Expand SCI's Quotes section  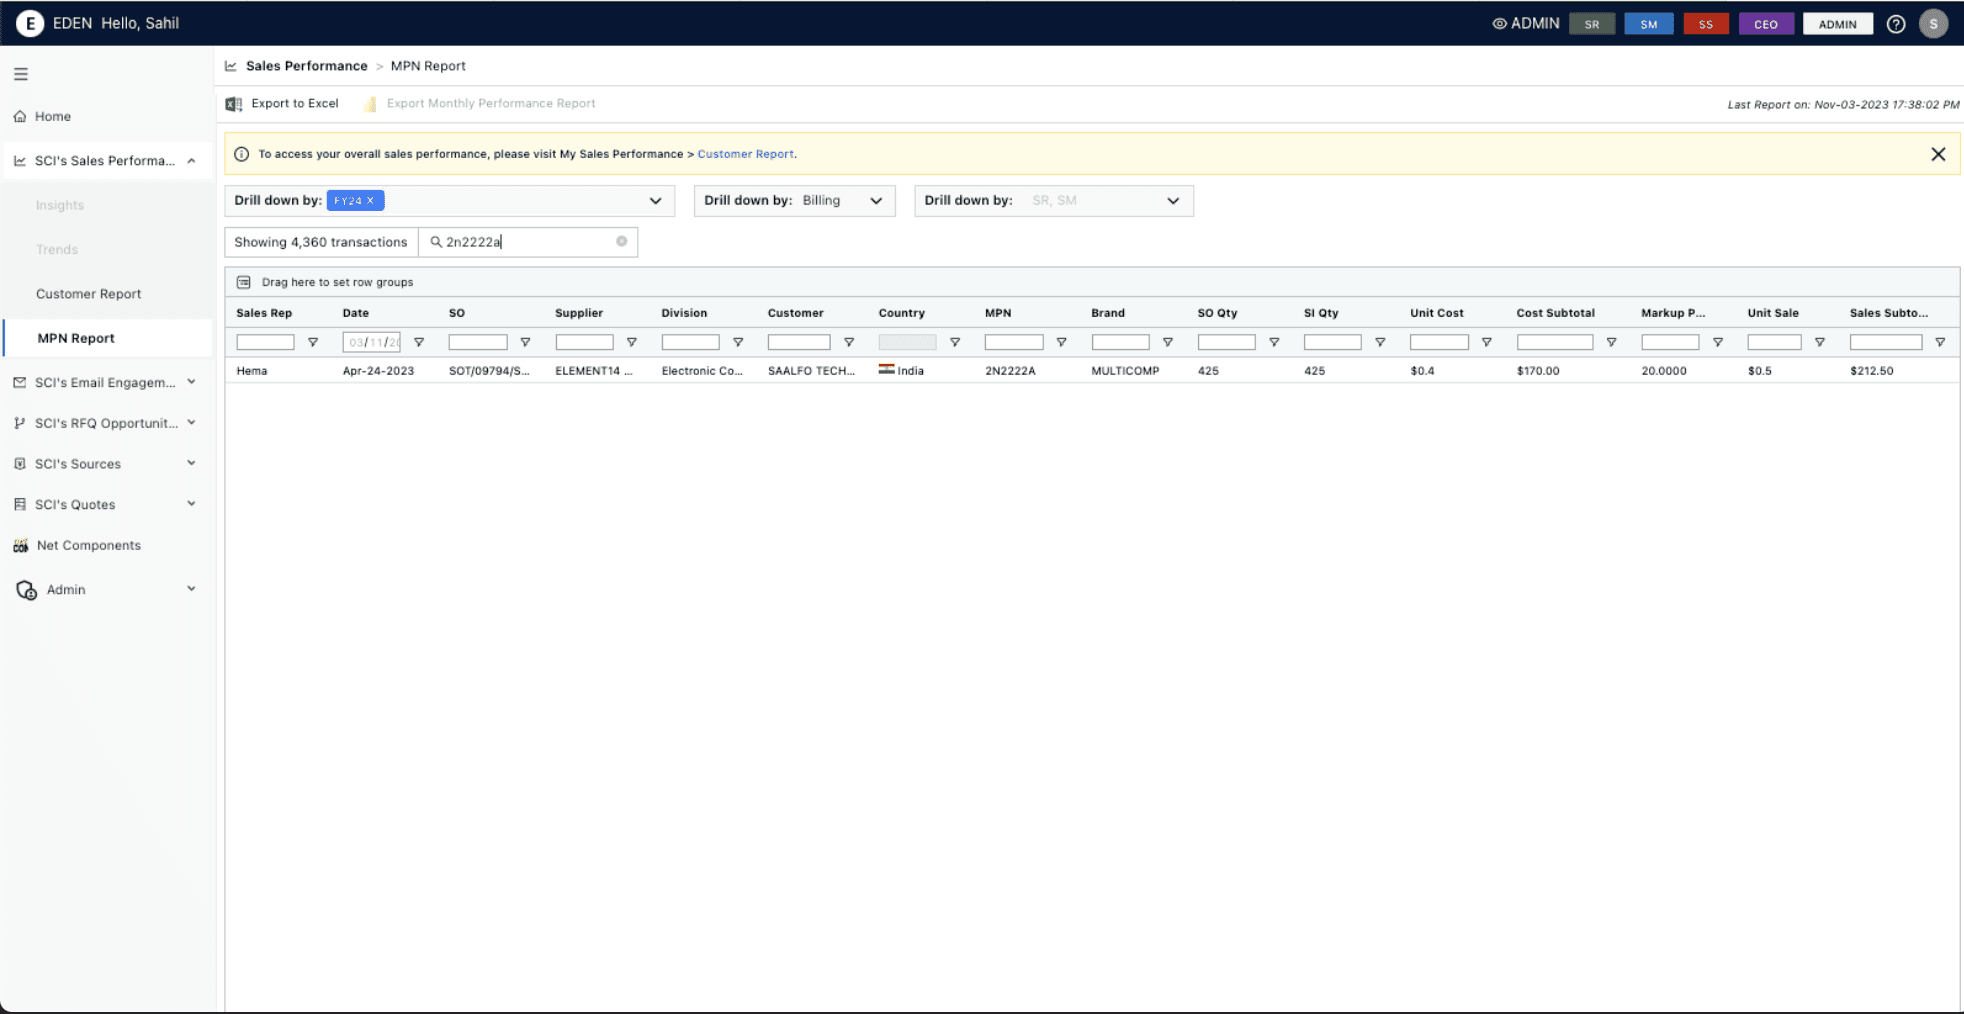click(x=191, y=504)
